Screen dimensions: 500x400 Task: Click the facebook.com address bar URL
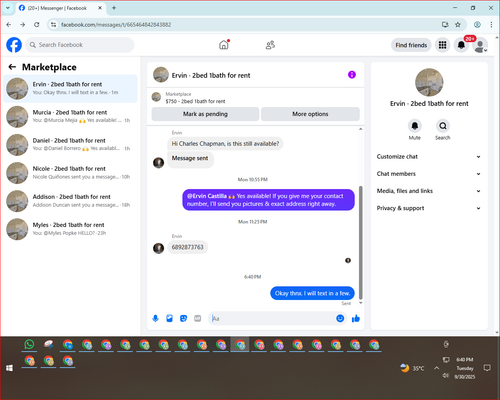(x=116, y=25)
